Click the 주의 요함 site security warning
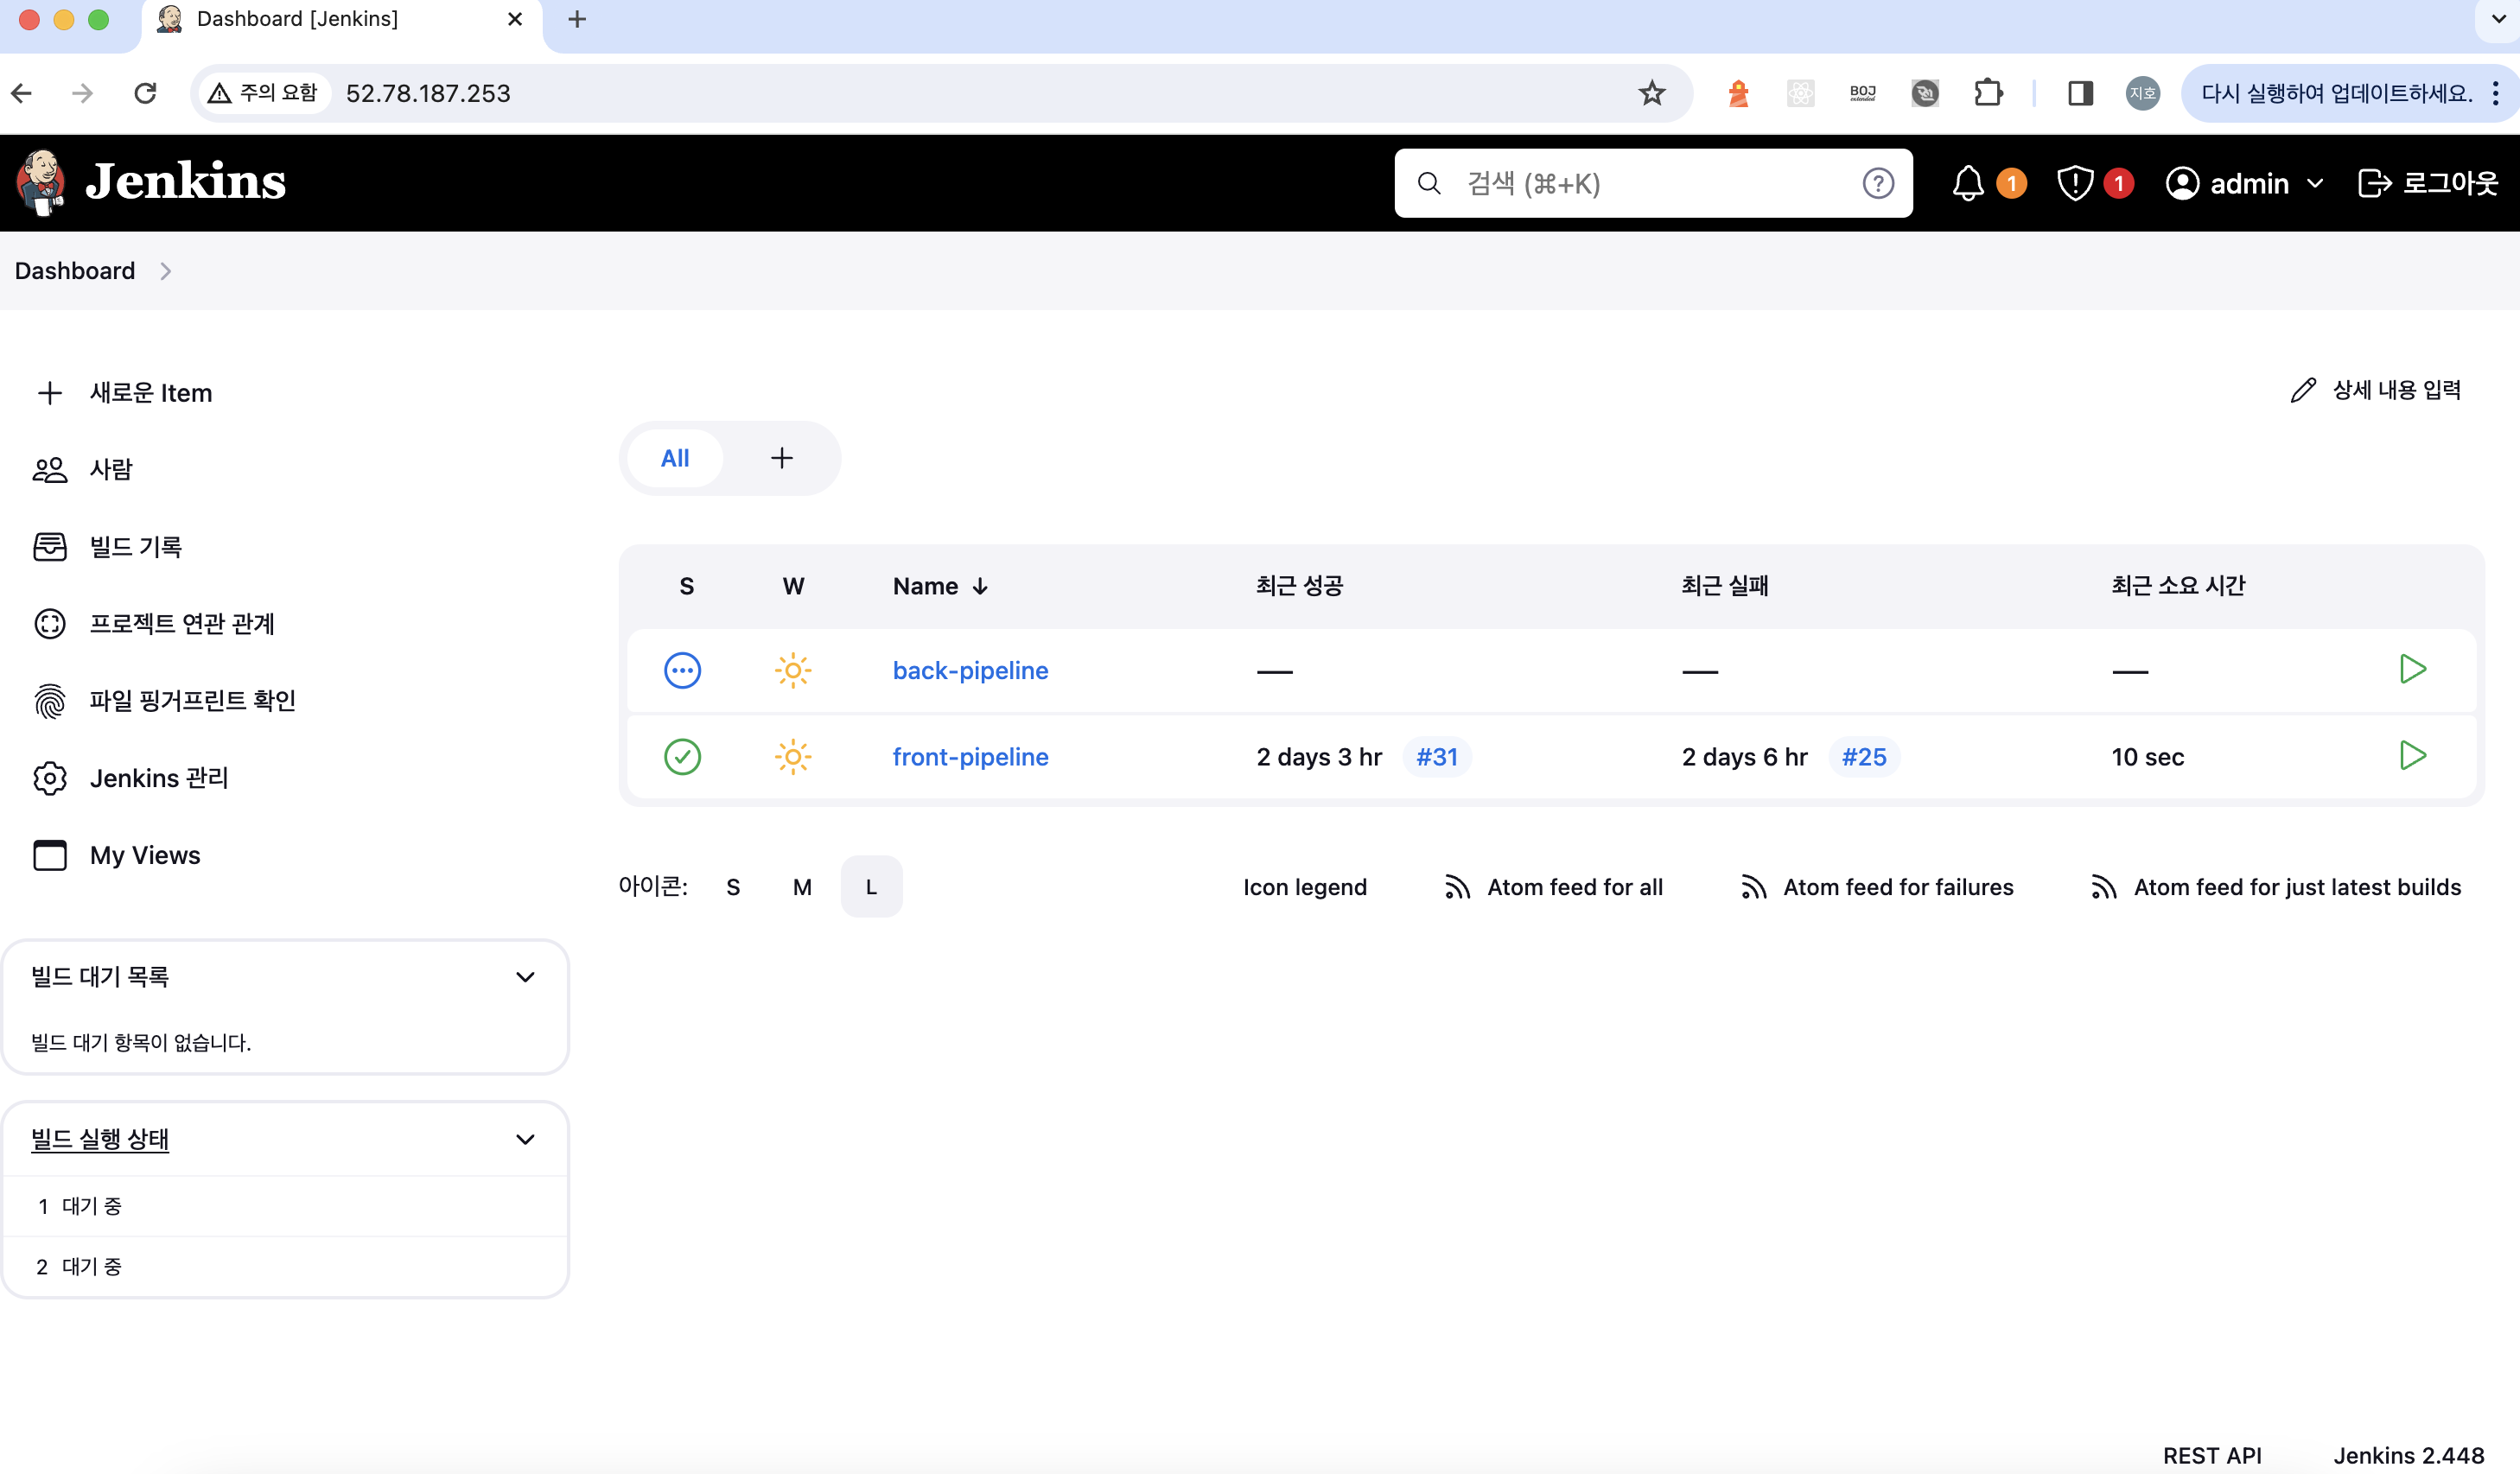 click(263, 93)
